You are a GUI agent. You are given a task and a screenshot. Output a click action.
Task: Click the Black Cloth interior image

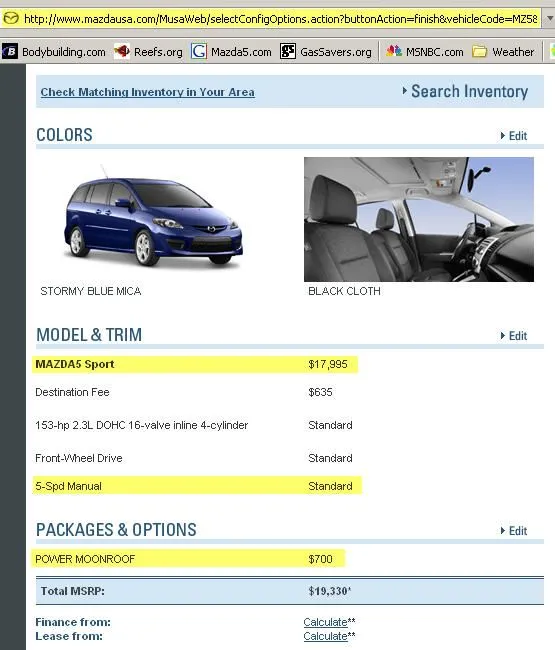point(419,219)
